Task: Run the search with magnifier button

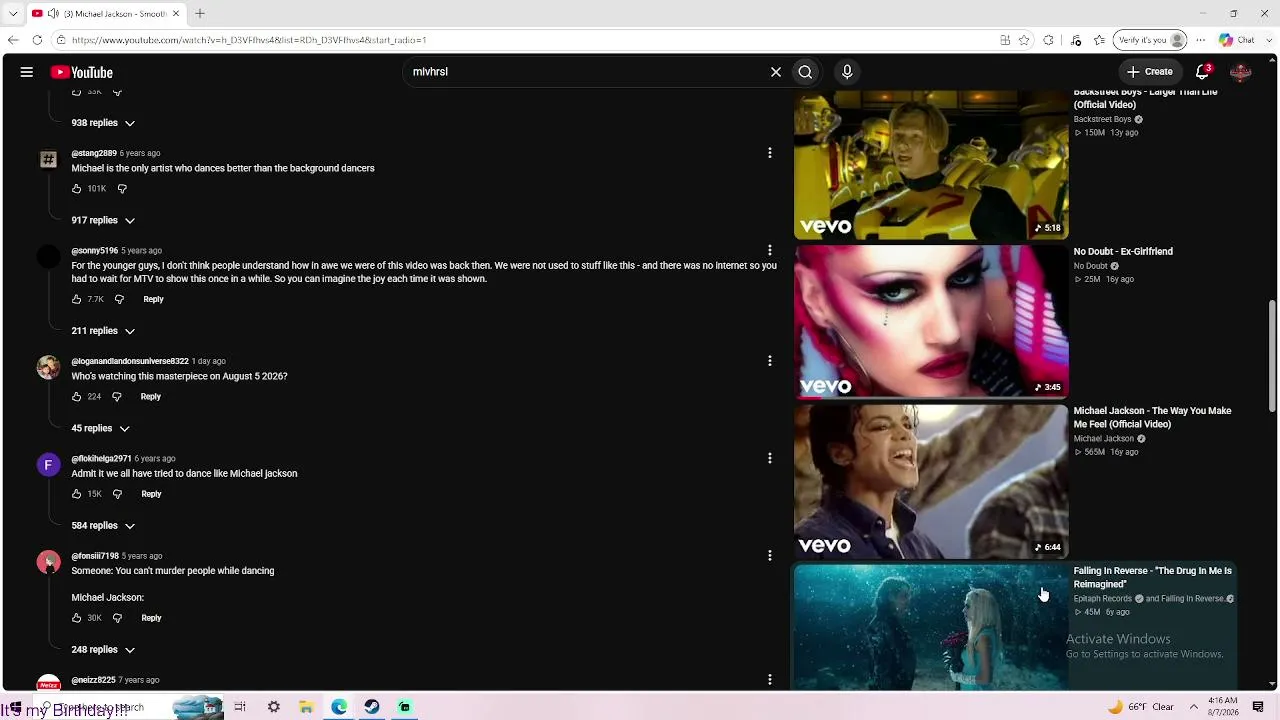Action: [805, 72]
